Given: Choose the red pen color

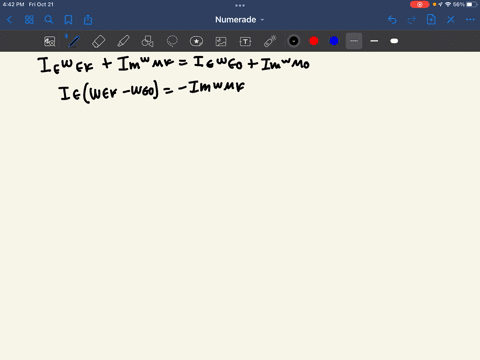Looking at the screenshot, I should 314,41.
